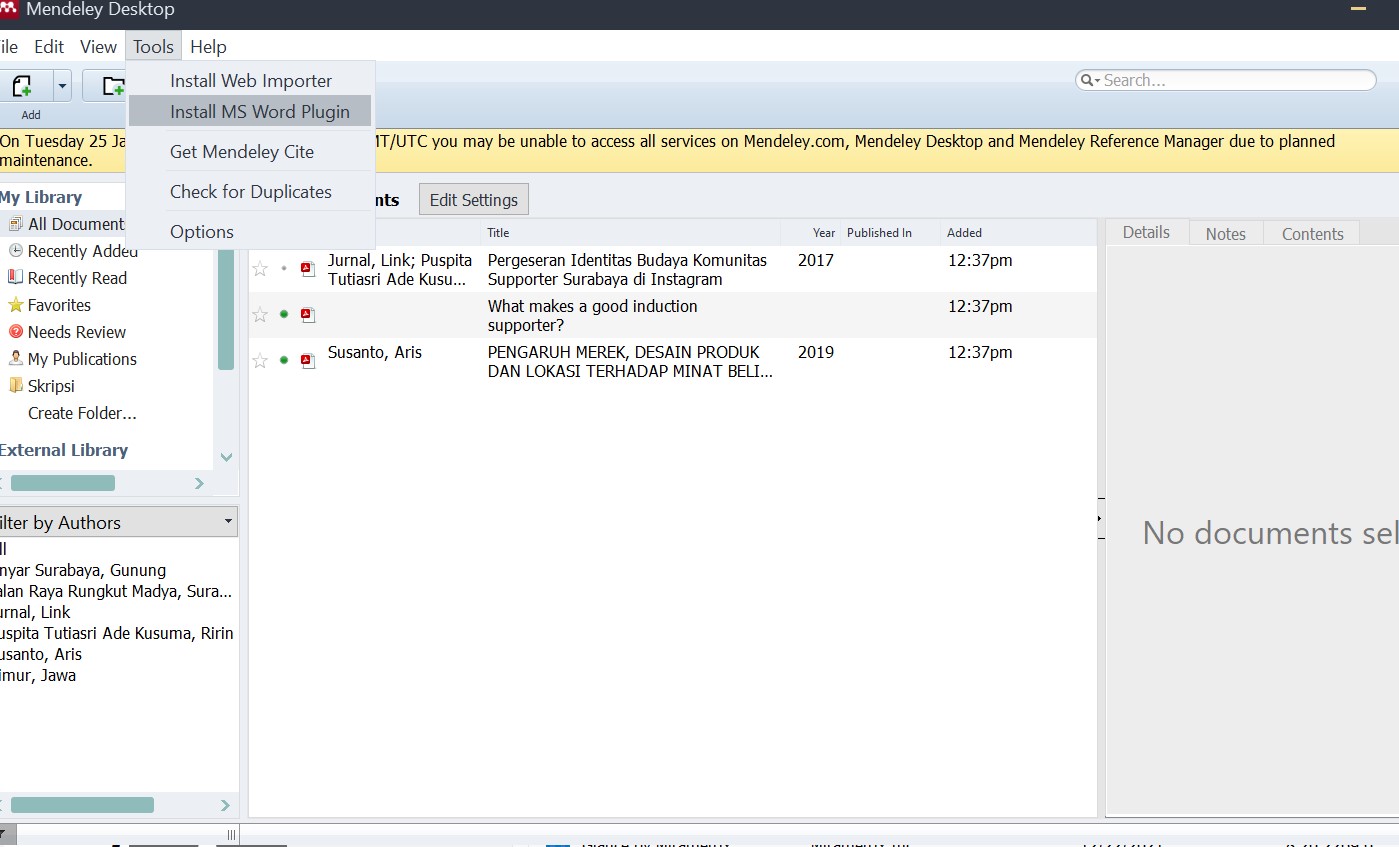Toggle read status dot for induction supporter
Viewport: 1399px width, 847px height.
pos(284,315)
